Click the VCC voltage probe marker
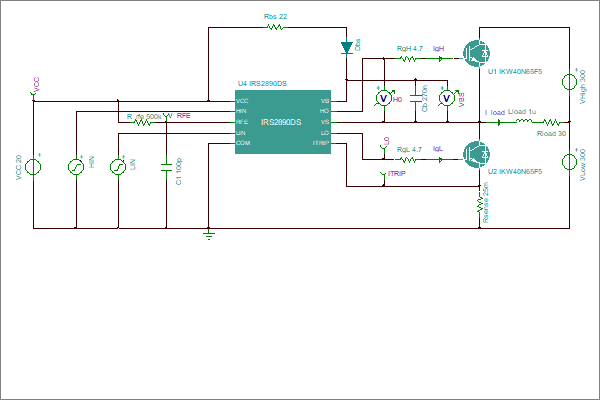Screen dimensions: 600x400 pos(33,94)
